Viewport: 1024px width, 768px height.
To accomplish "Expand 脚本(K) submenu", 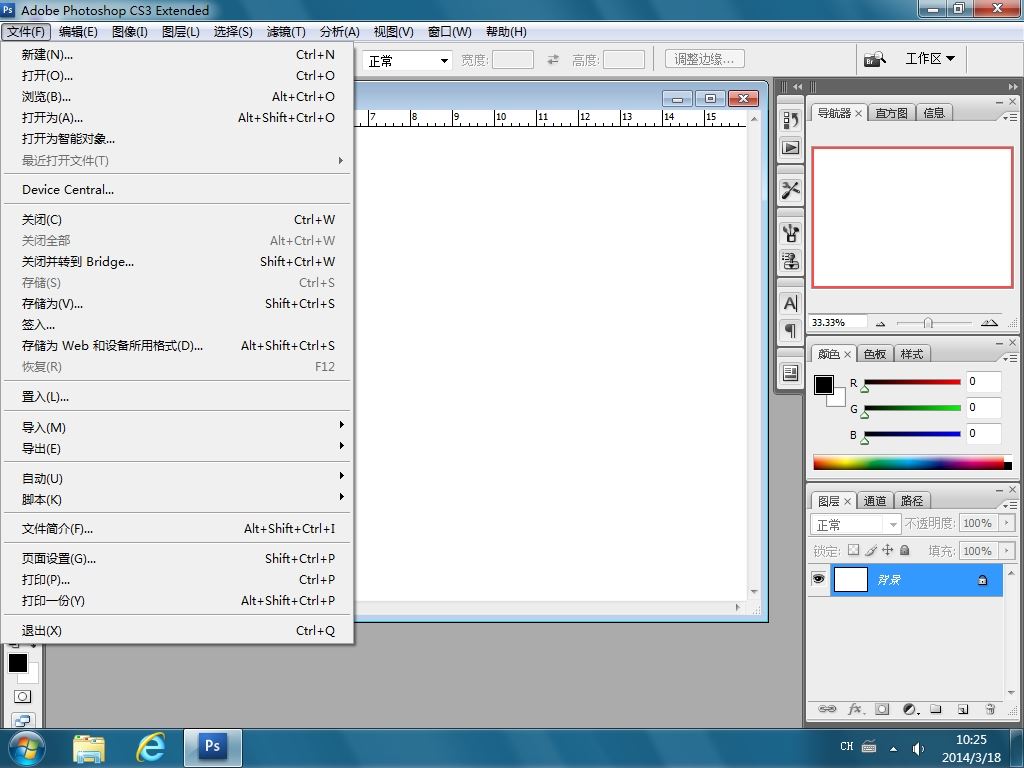I will point(177,499).
